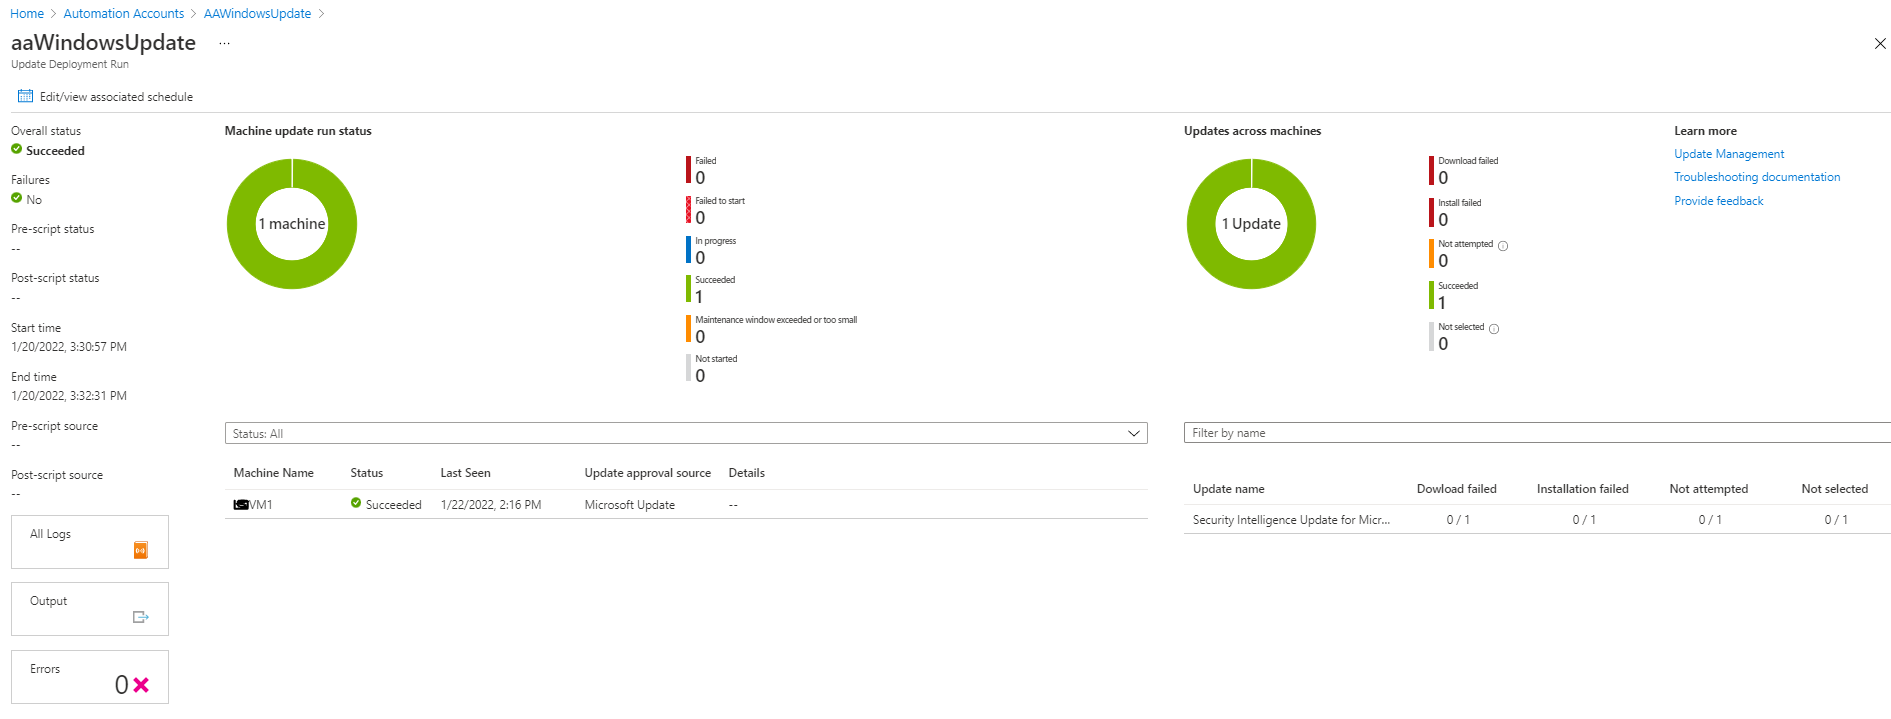Select Security Intelligence Update row name

click(1291, 520)
